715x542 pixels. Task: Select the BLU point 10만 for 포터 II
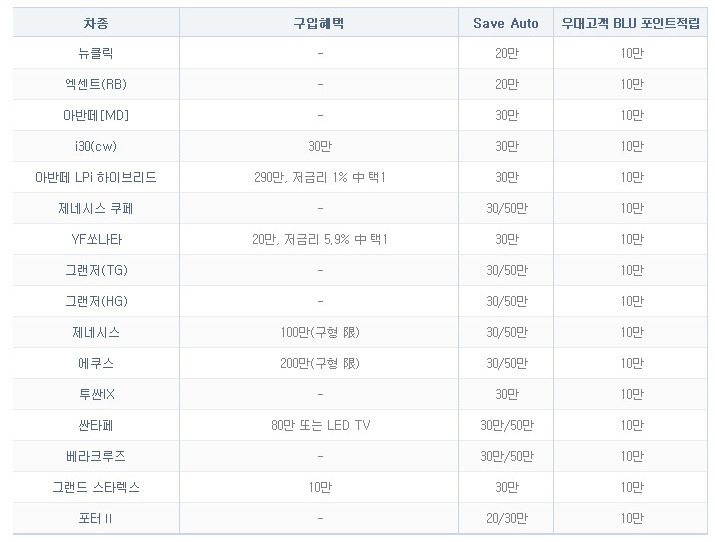coord(632,518)
